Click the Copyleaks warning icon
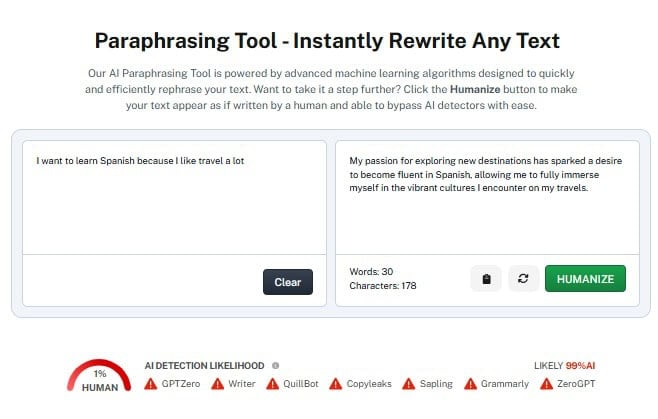 click(336, 384)
